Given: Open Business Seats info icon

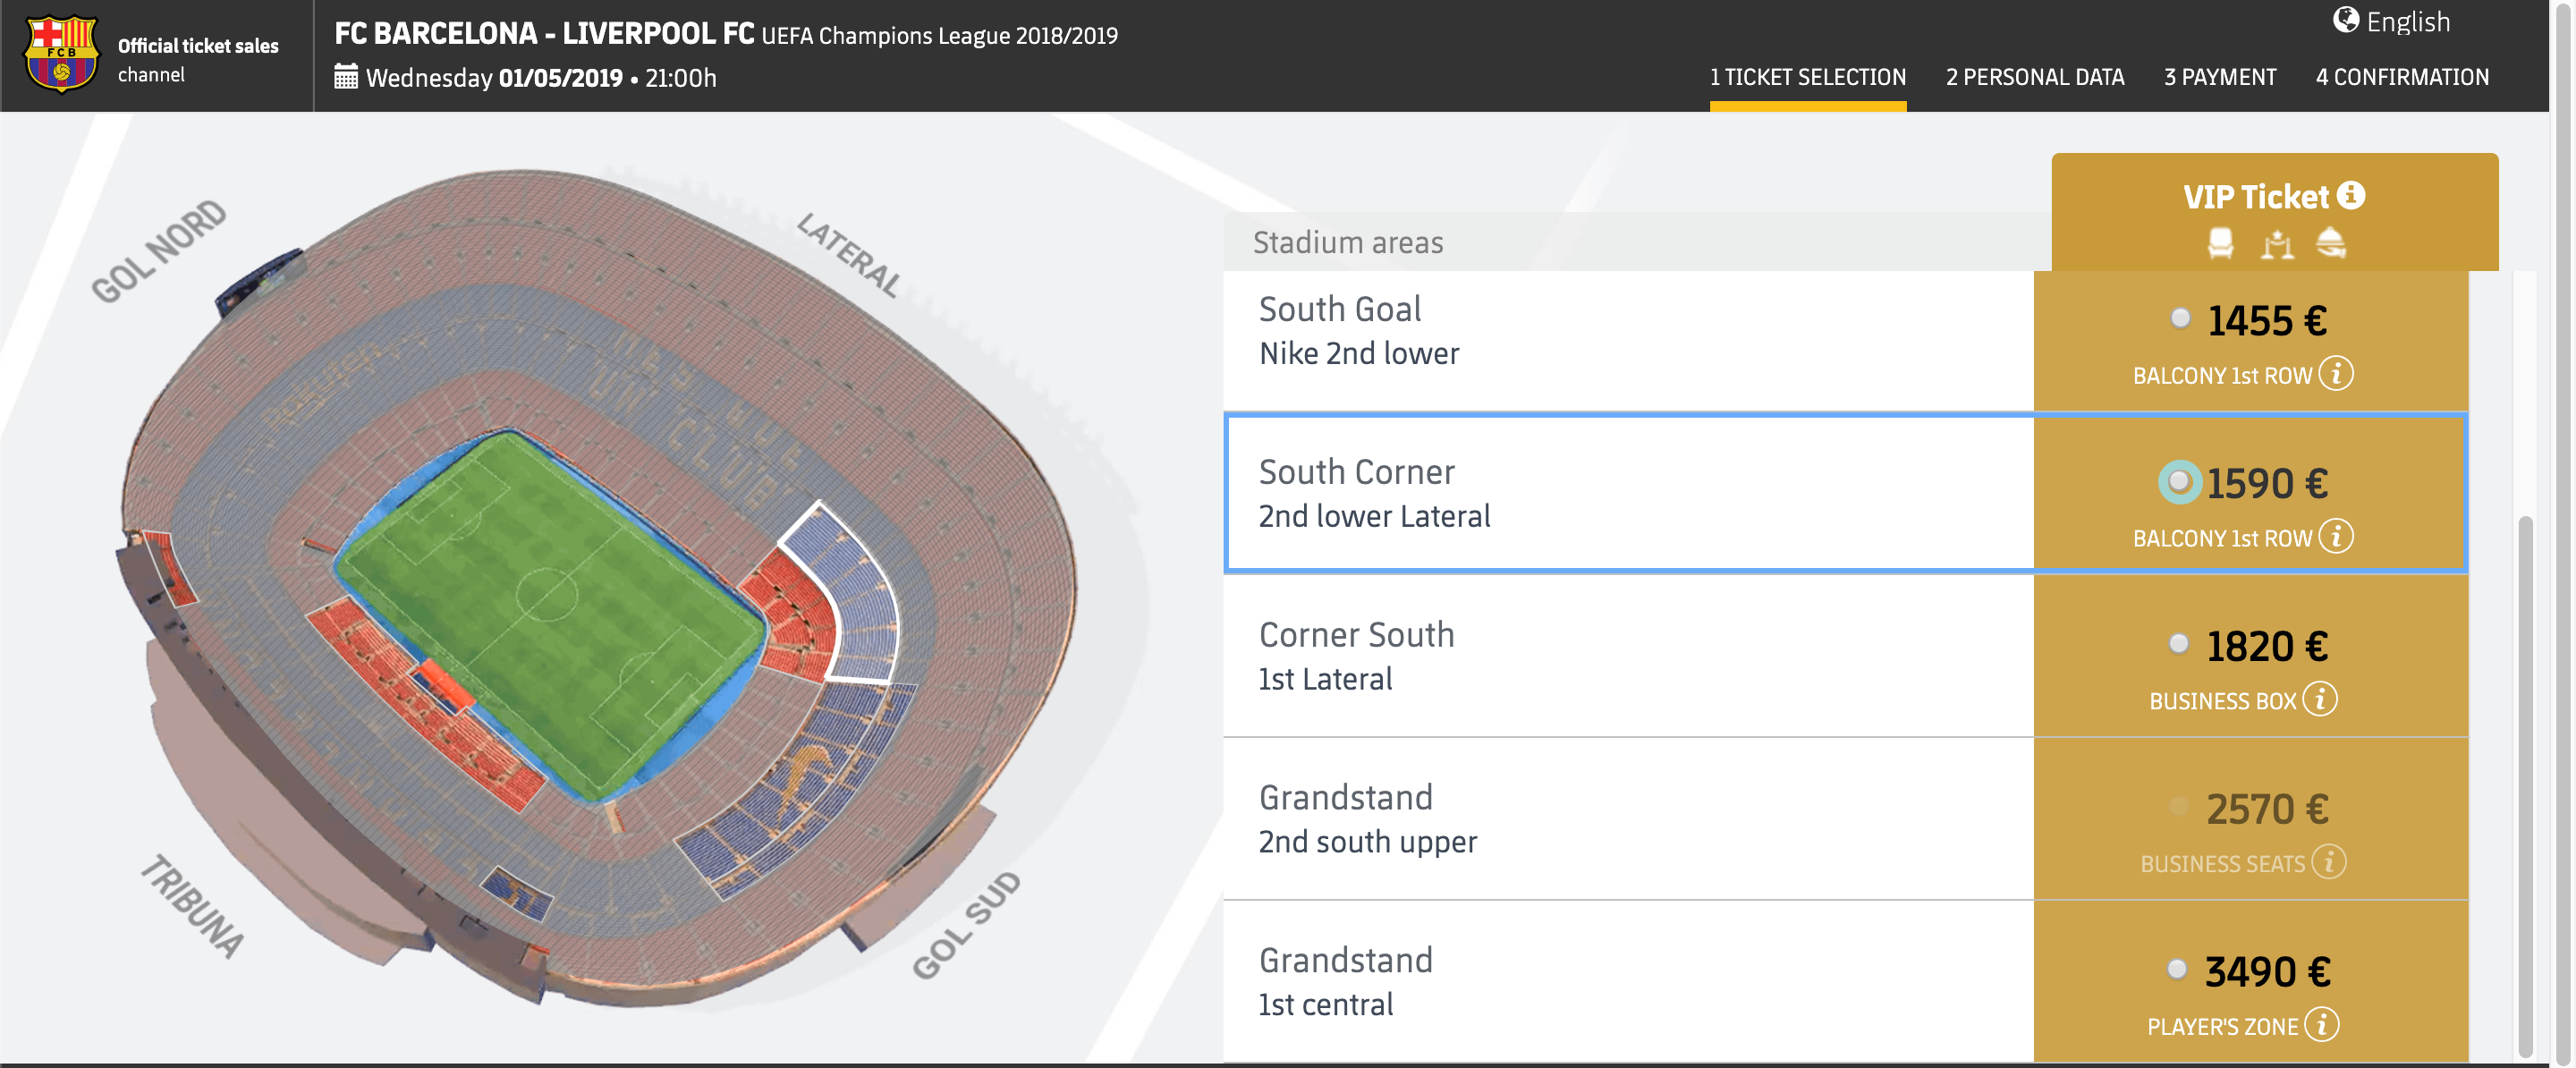Looking at the screenshot, I should (2329, 862).
